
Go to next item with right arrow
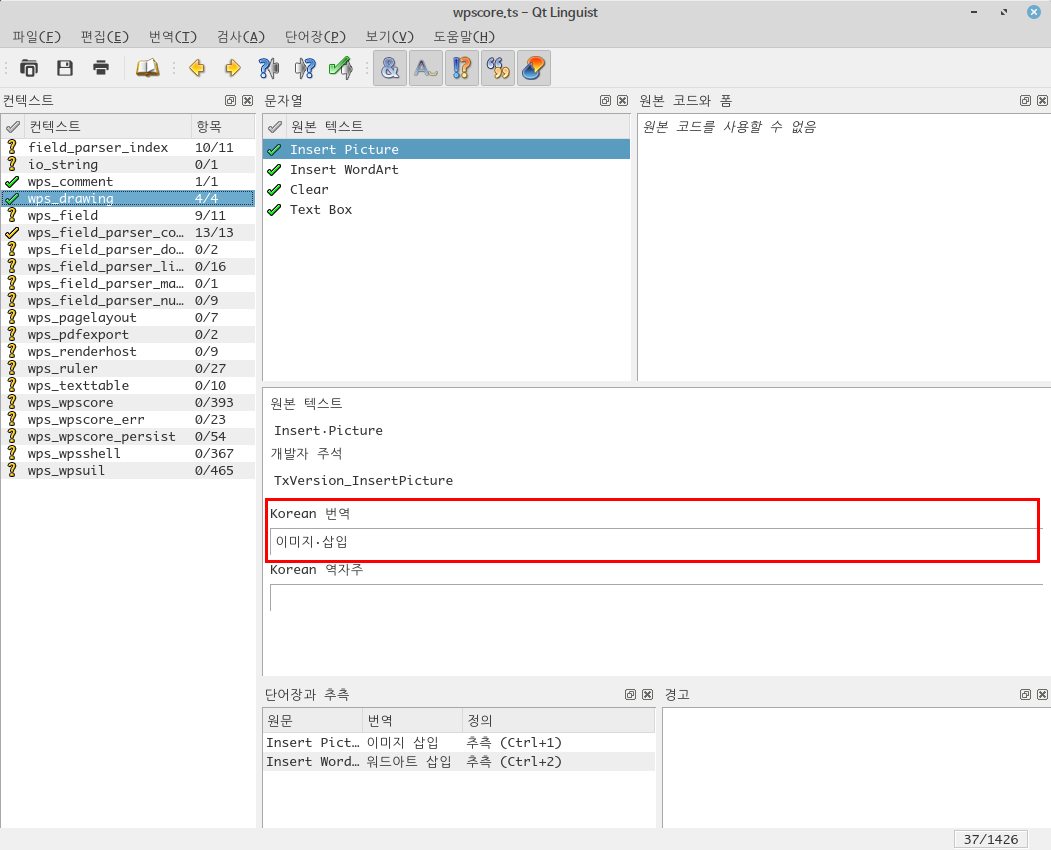pos(233,68)
